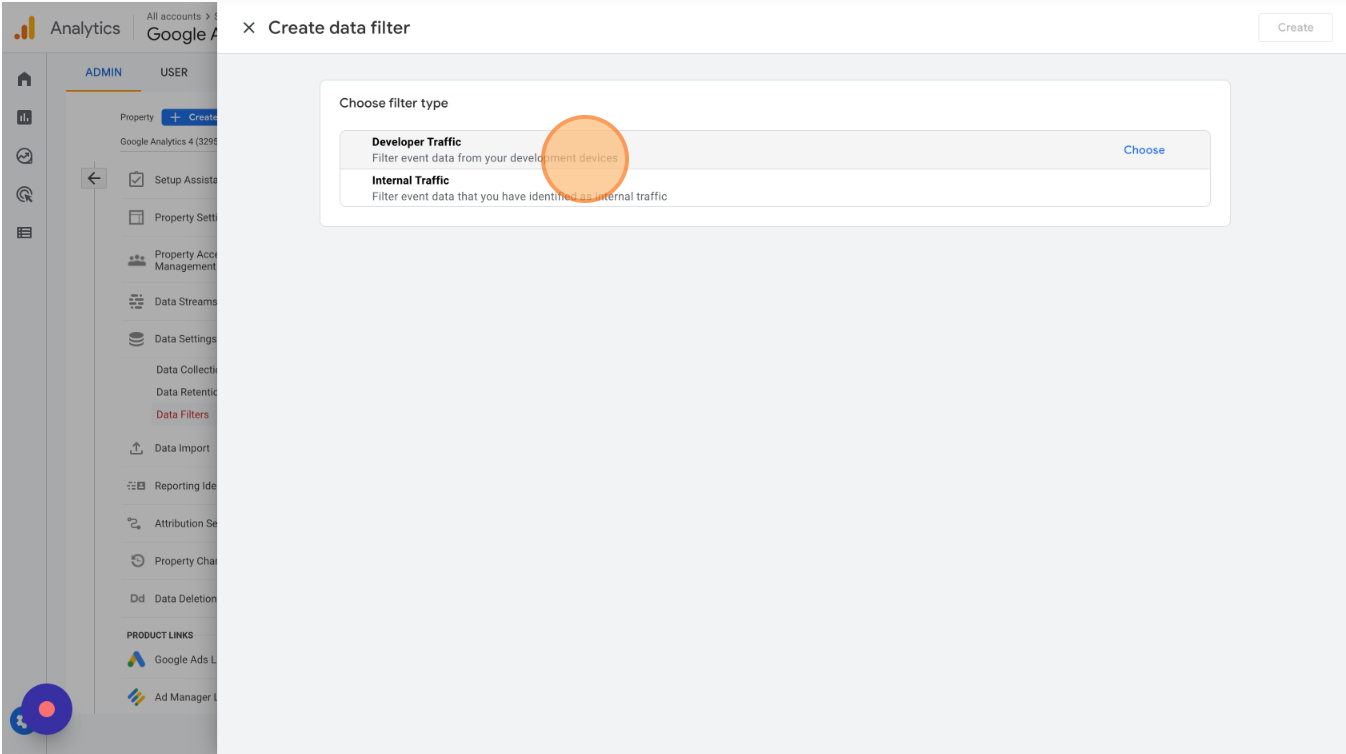This screenshot has width=1346, height=754.
Task: Close the Create data filter panel
Action: pyautogui.click(x=249, y=28)
